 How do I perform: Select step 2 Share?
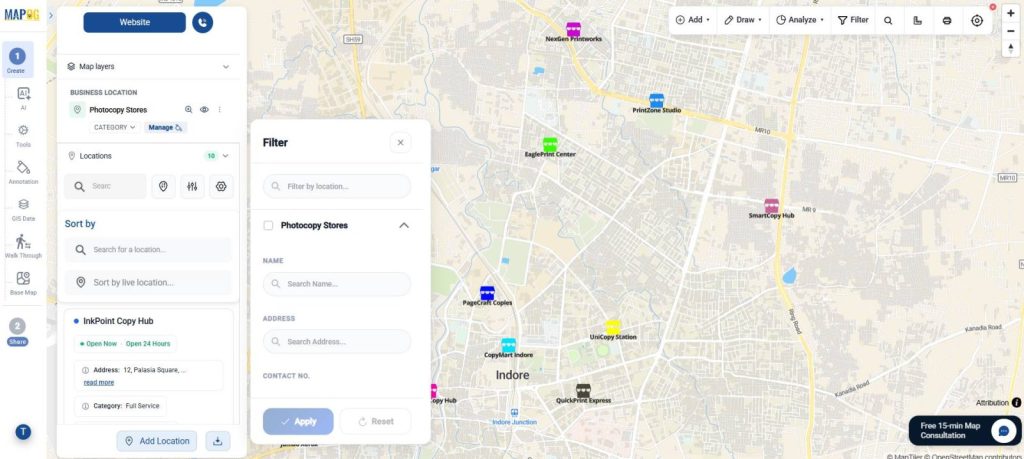click(17, 332)
